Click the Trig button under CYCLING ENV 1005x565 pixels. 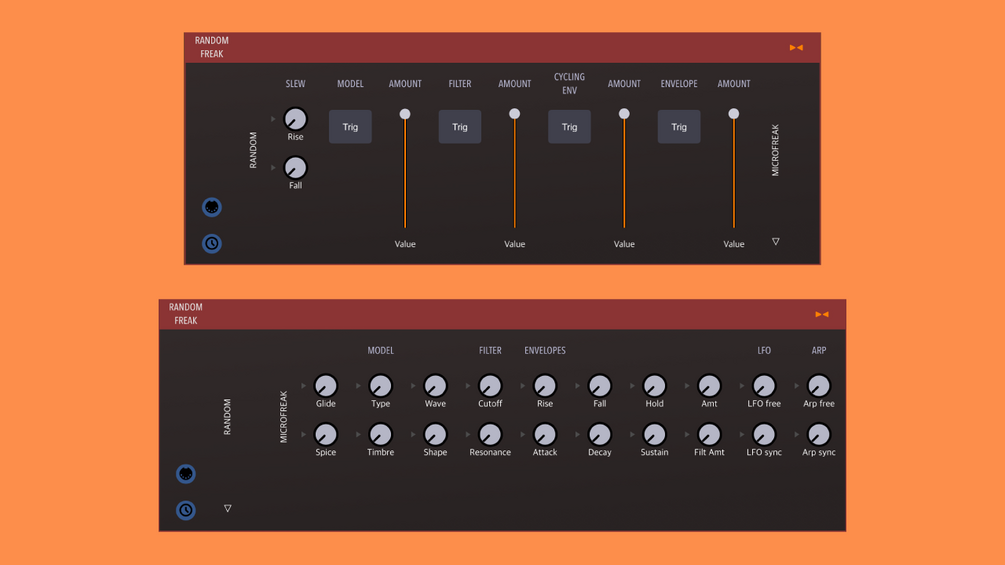click(569, 127)
